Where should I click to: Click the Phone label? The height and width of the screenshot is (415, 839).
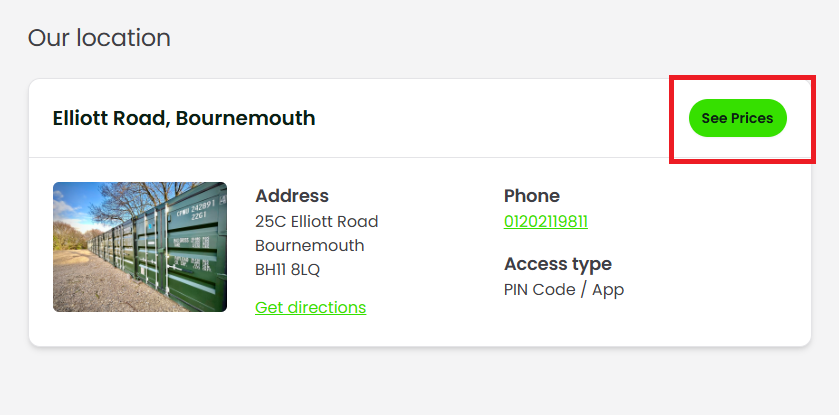click(531, 196)
